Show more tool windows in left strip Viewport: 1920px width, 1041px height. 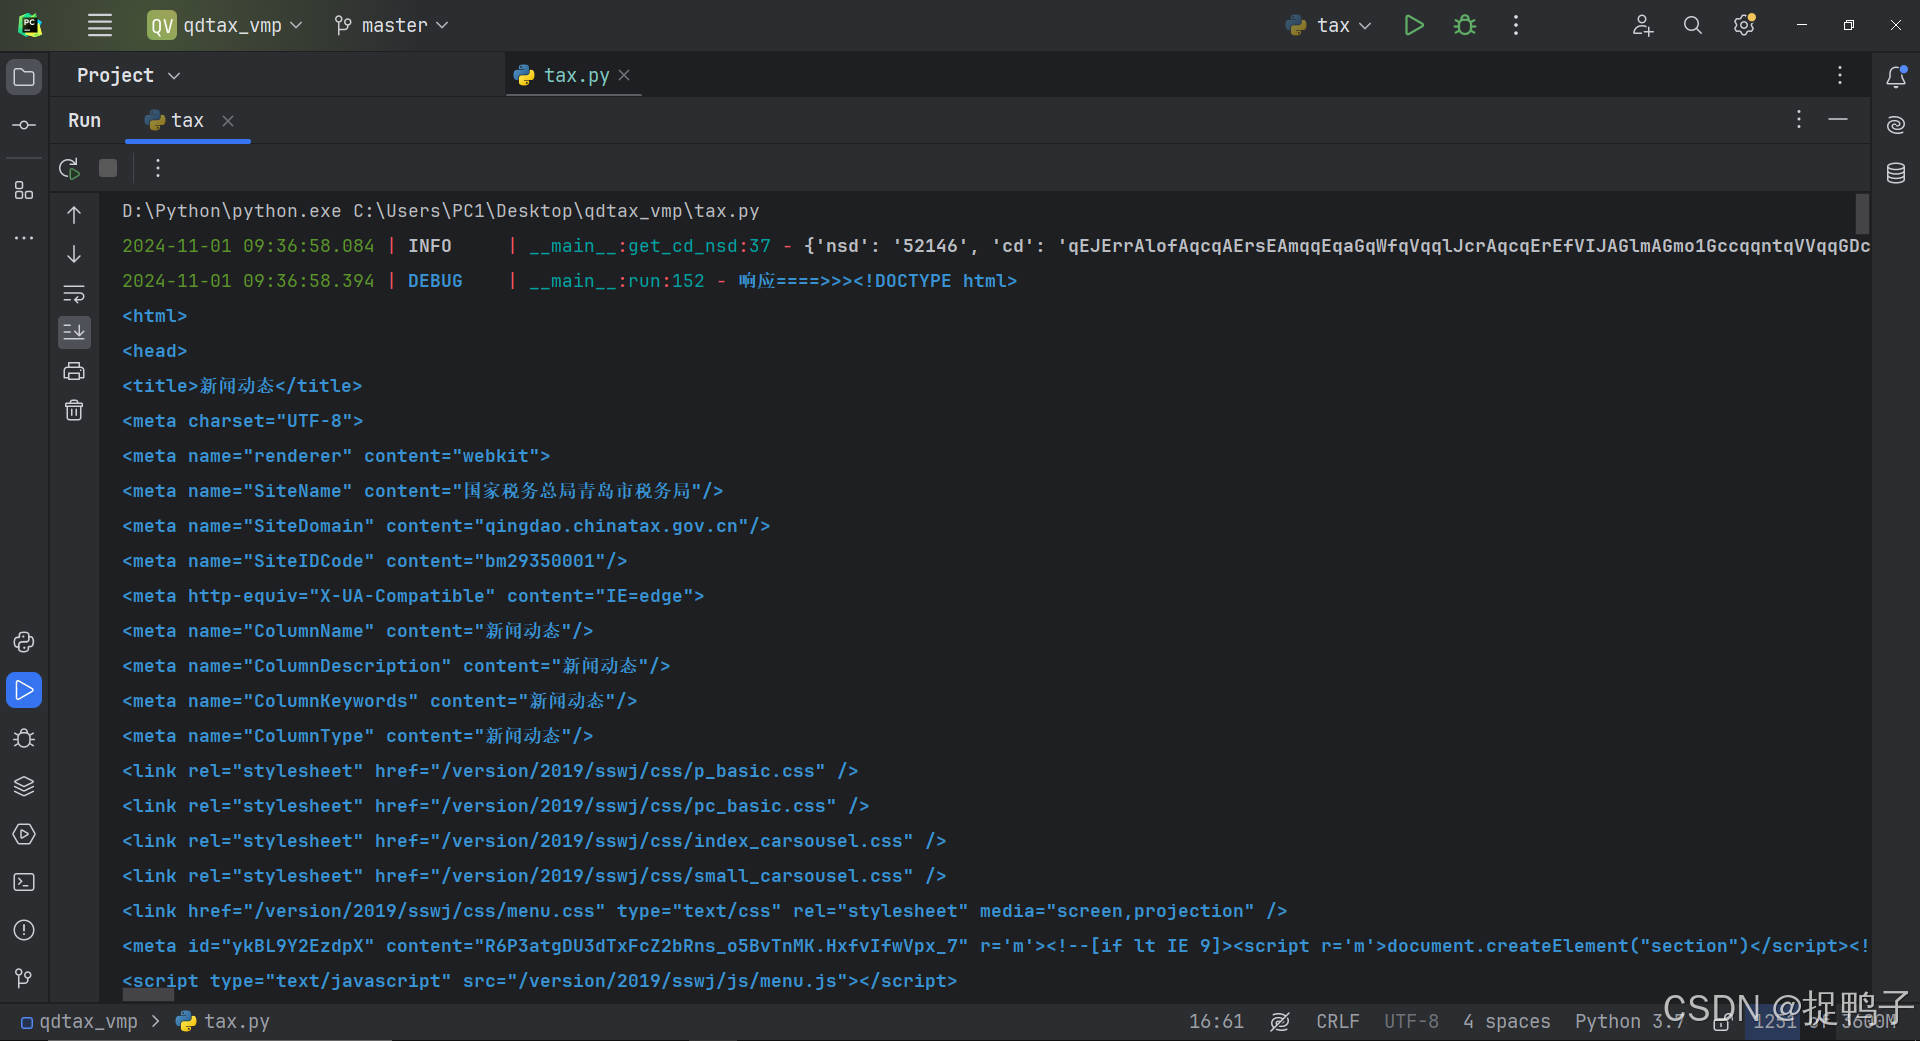[x=24, y=238]
